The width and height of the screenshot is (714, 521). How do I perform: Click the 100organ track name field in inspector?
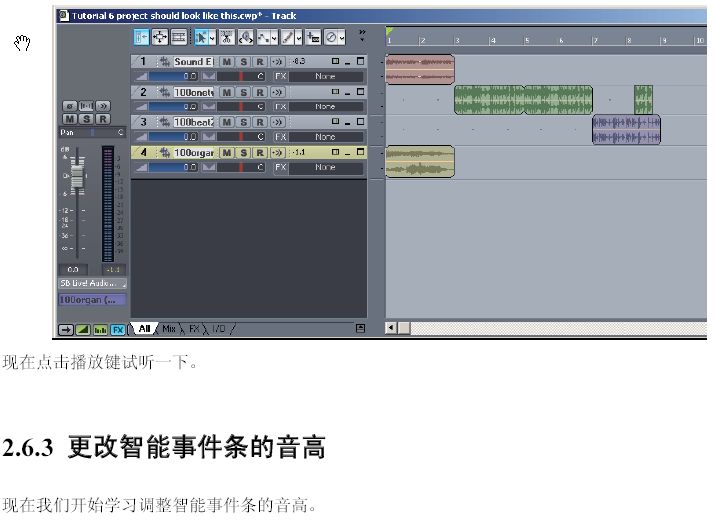coord(92,300)
